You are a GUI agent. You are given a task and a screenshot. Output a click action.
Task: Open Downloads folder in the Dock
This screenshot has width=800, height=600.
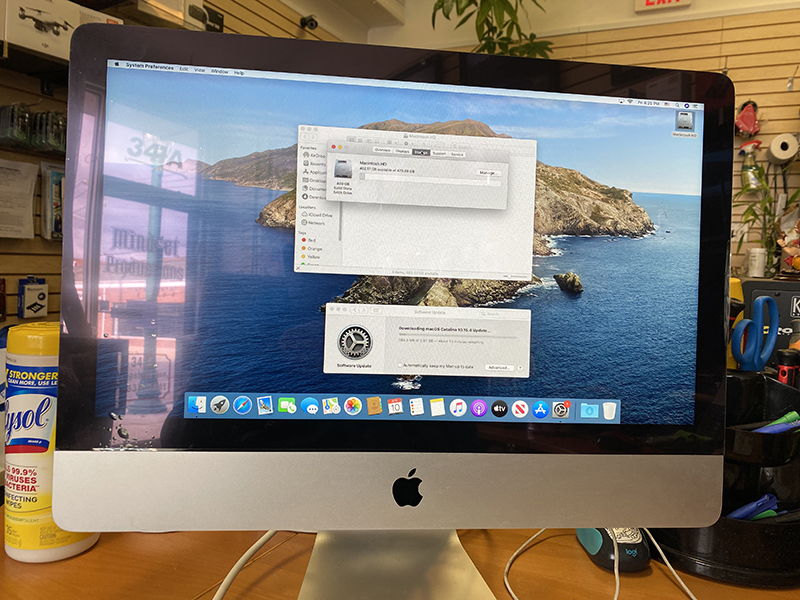click(x=589, y=410)
